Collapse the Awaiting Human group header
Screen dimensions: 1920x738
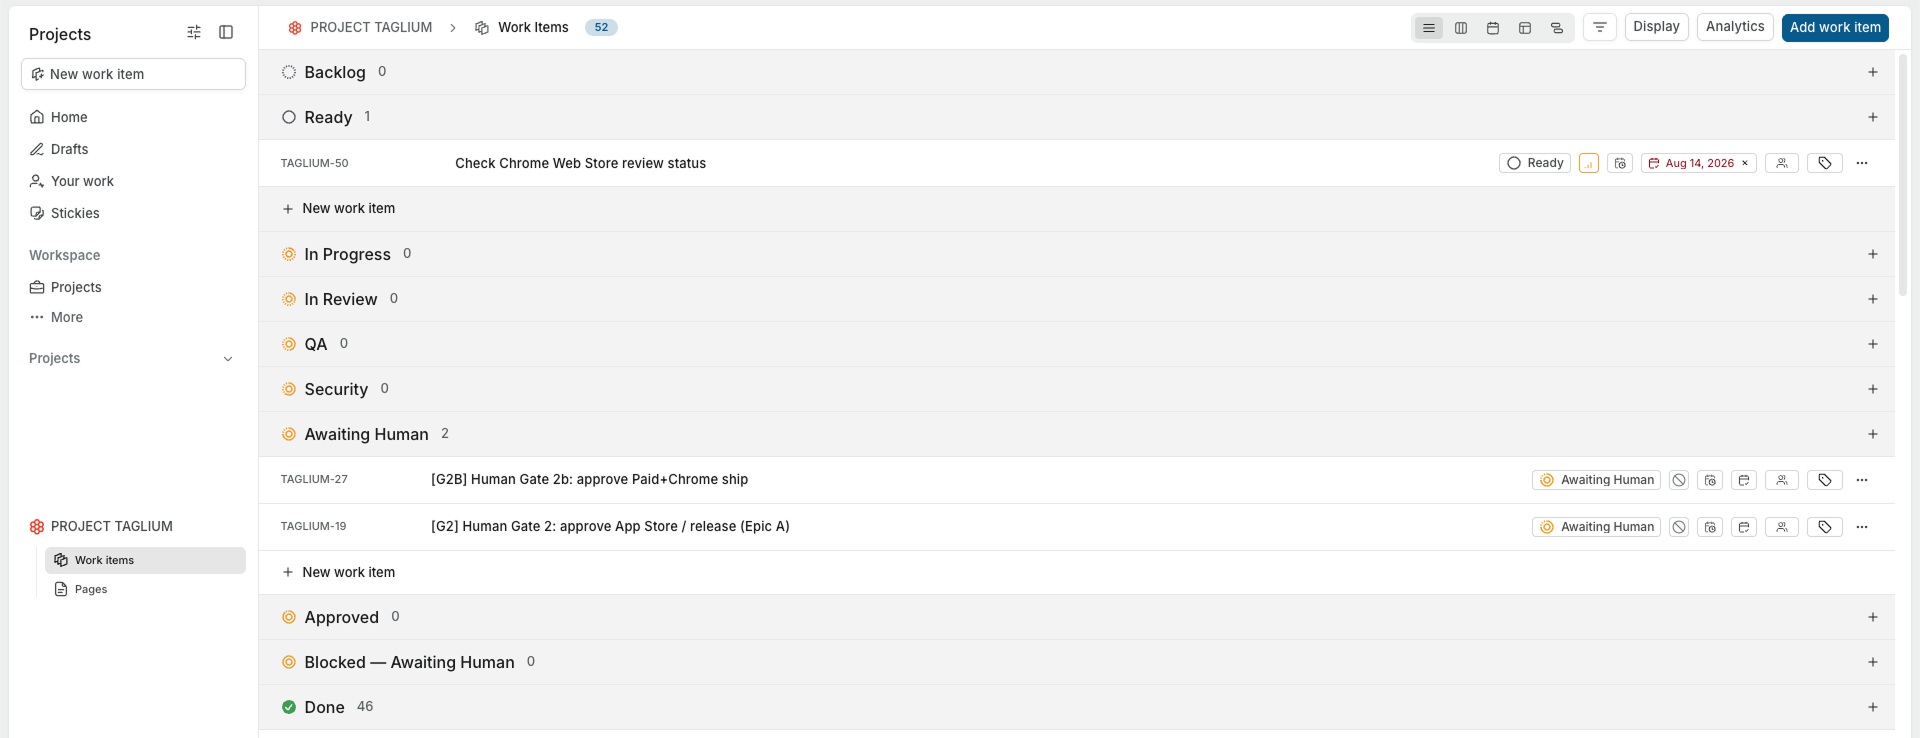[1077, 434]
